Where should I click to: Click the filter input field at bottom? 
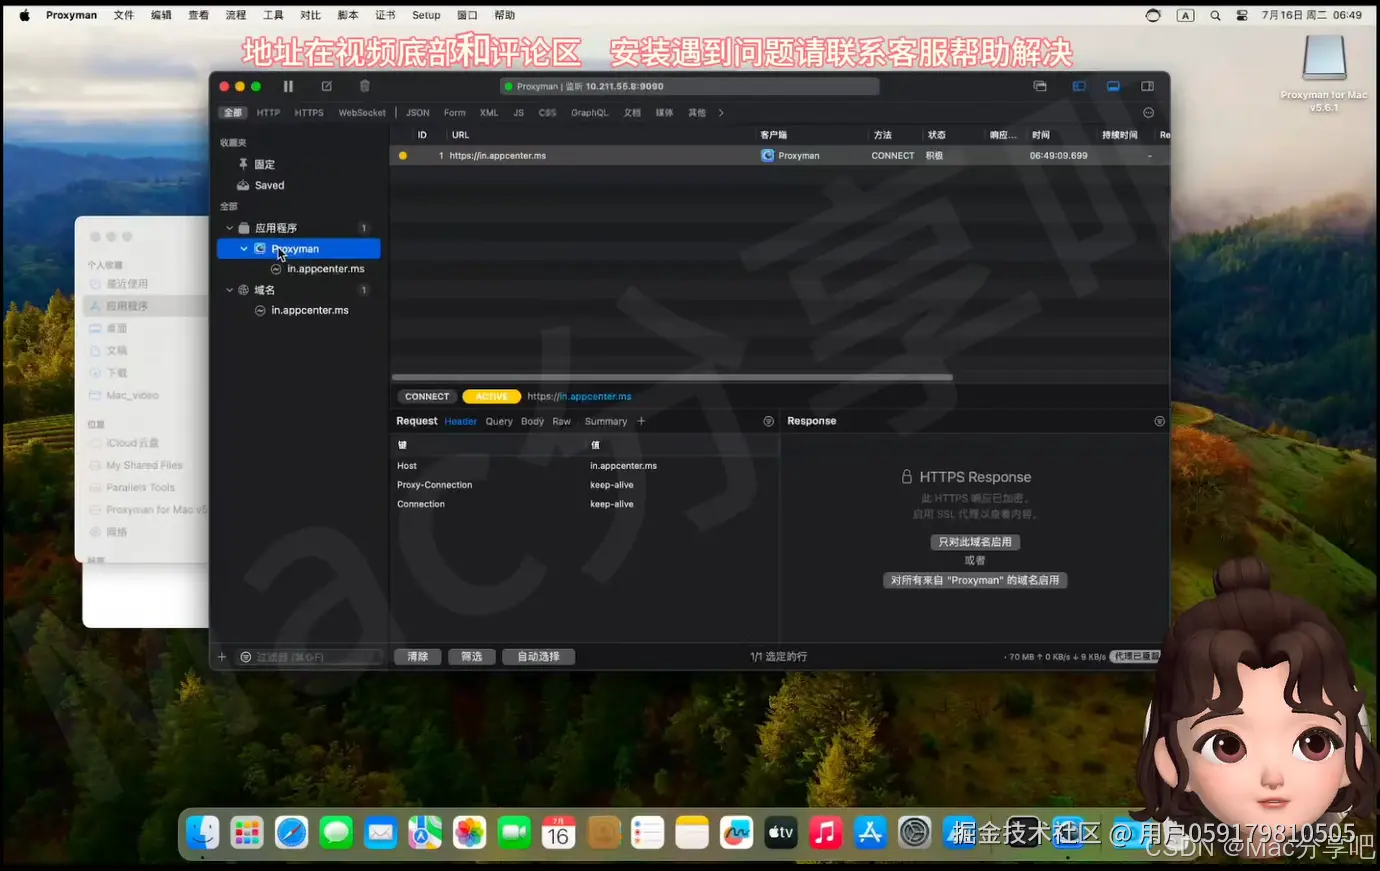click(310, 657)
